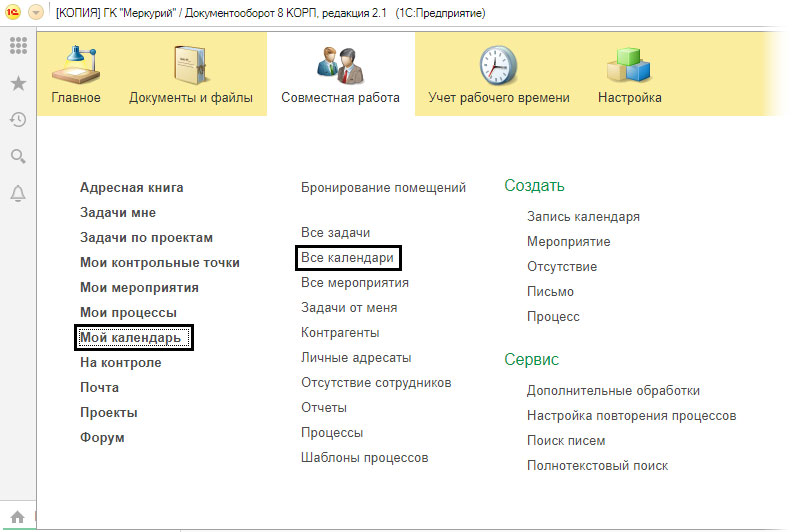Open Почта from navigation list
This screenshot has width=792, height=532.
point(99,387)
